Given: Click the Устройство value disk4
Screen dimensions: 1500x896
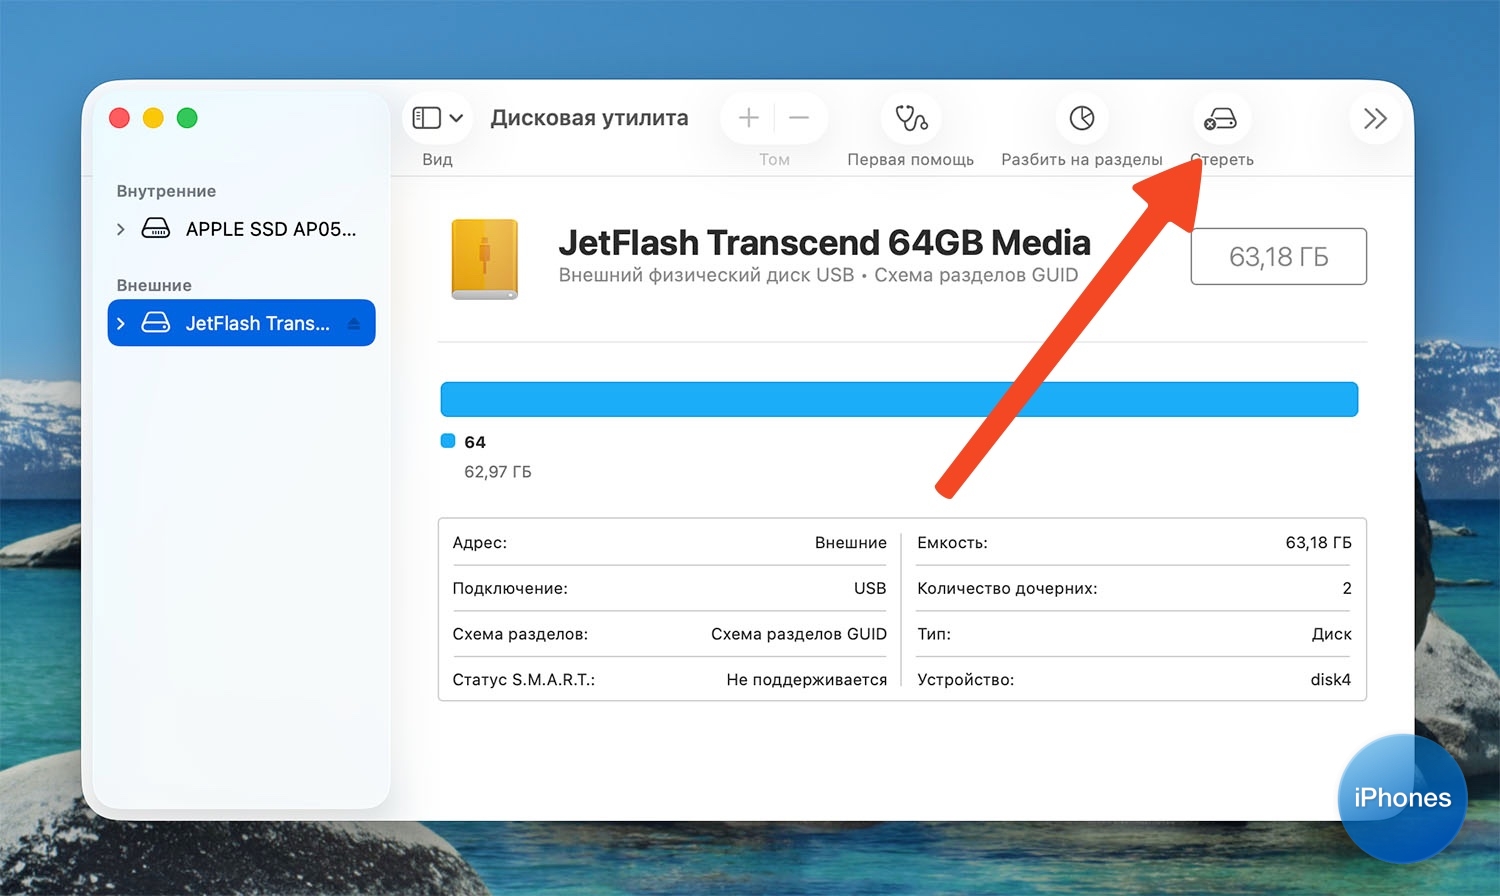Looking at the screenshot, I should [1331, 680].
